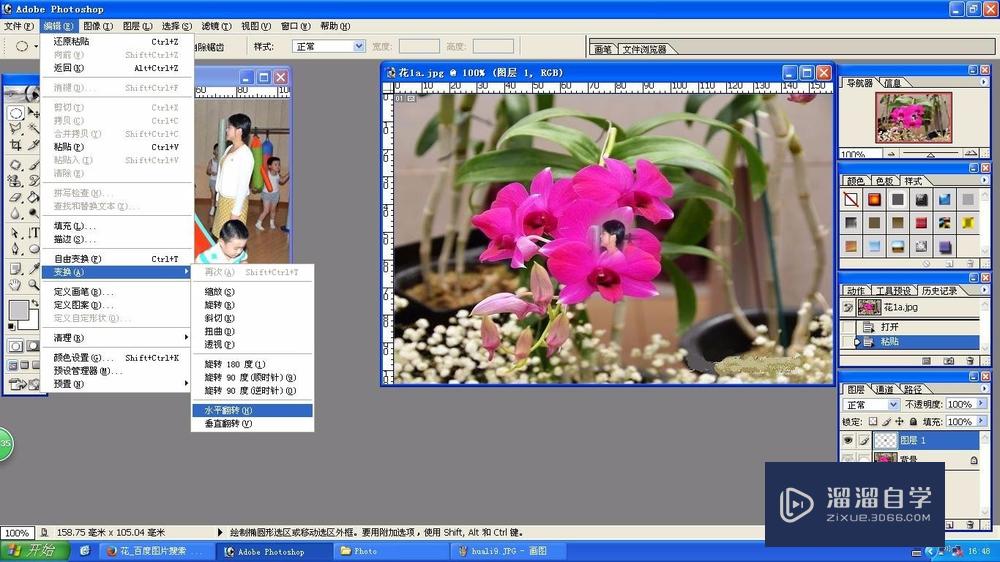Select the Crop tool in toolbox
Image resolution: width=1000 pixels, height=562 pixels.
pyautogui.click(x=16, y=145)
